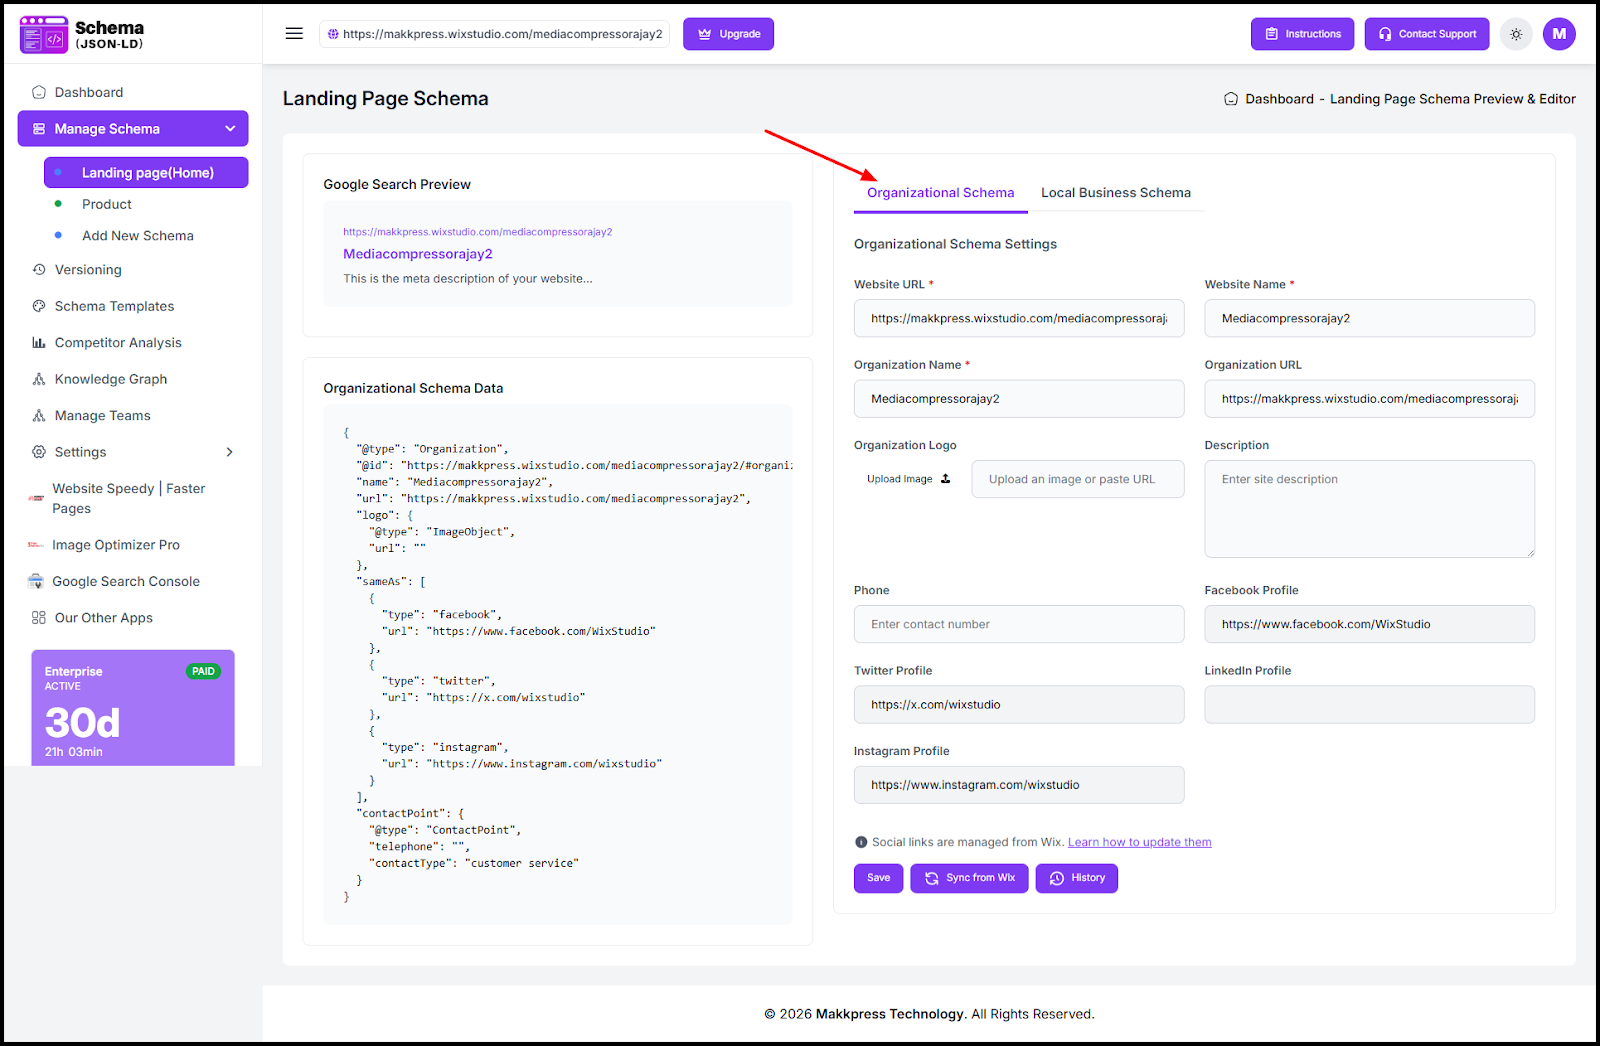1600x1046 pixels.
Task: Open Image Optimizer Pro in sidebar
Action: pyautogui.click(x=116, y=545)
